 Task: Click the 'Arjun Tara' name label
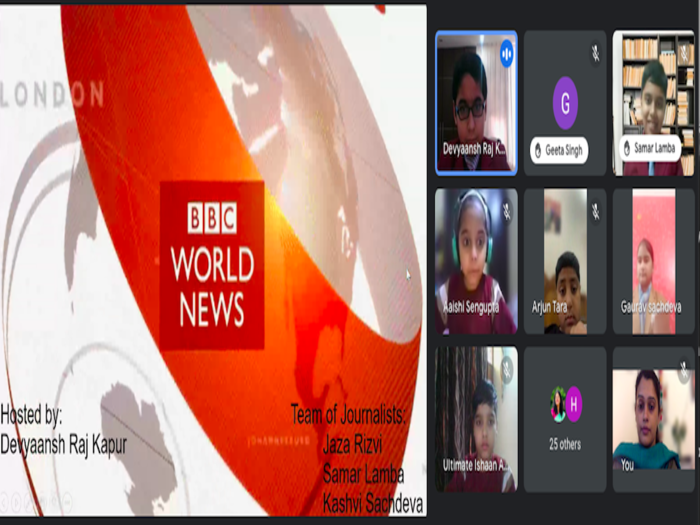point(549,307)
